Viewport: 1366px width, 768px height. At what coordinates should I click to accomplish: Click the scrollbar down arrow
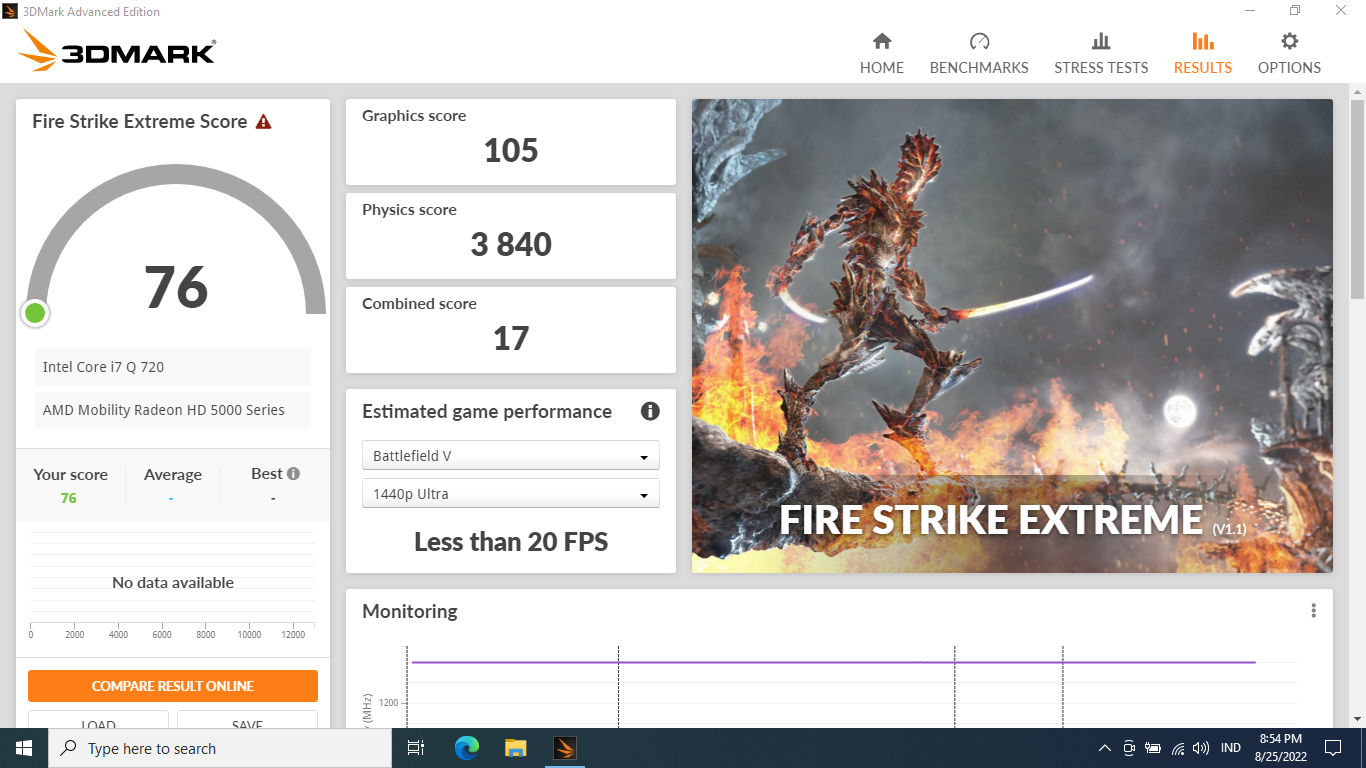pyautogui.click(x=1357, y=719)
